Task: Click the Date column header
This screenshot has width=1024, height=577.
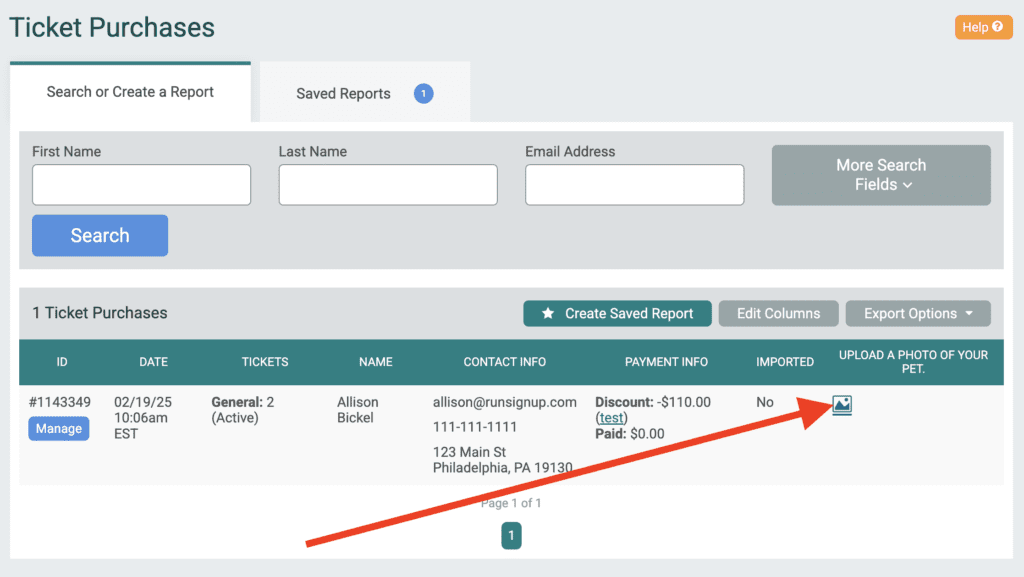Action: point(153,362)
